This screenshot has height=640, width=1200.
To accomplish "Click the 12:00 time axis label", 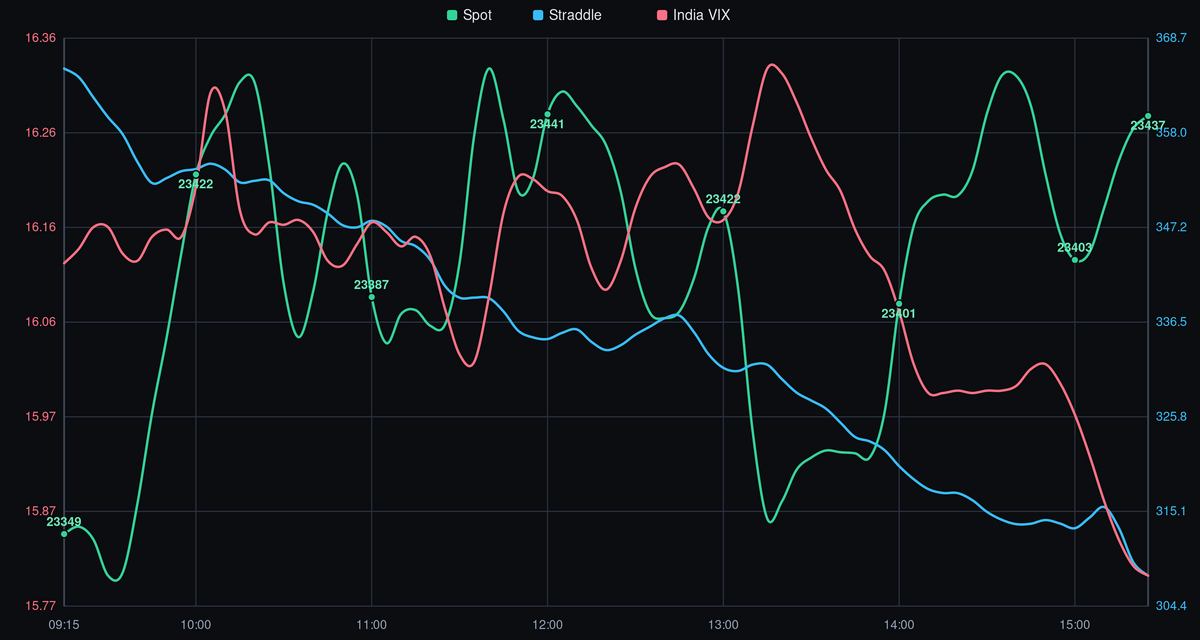I will coord(547,624).
